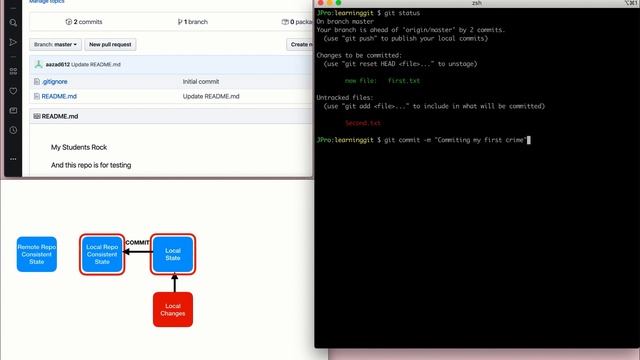Image resolution: width=640 pixels, height=360 pixels.
Task: Click the branch icon beside 1 branch
Action: tap(180, 22)
